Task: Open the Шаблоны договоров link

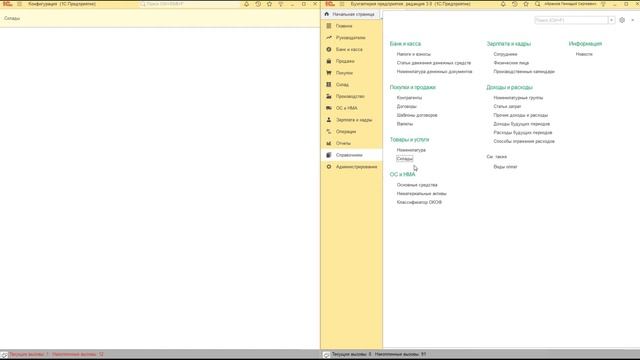Action: click(x=417, y=116)
